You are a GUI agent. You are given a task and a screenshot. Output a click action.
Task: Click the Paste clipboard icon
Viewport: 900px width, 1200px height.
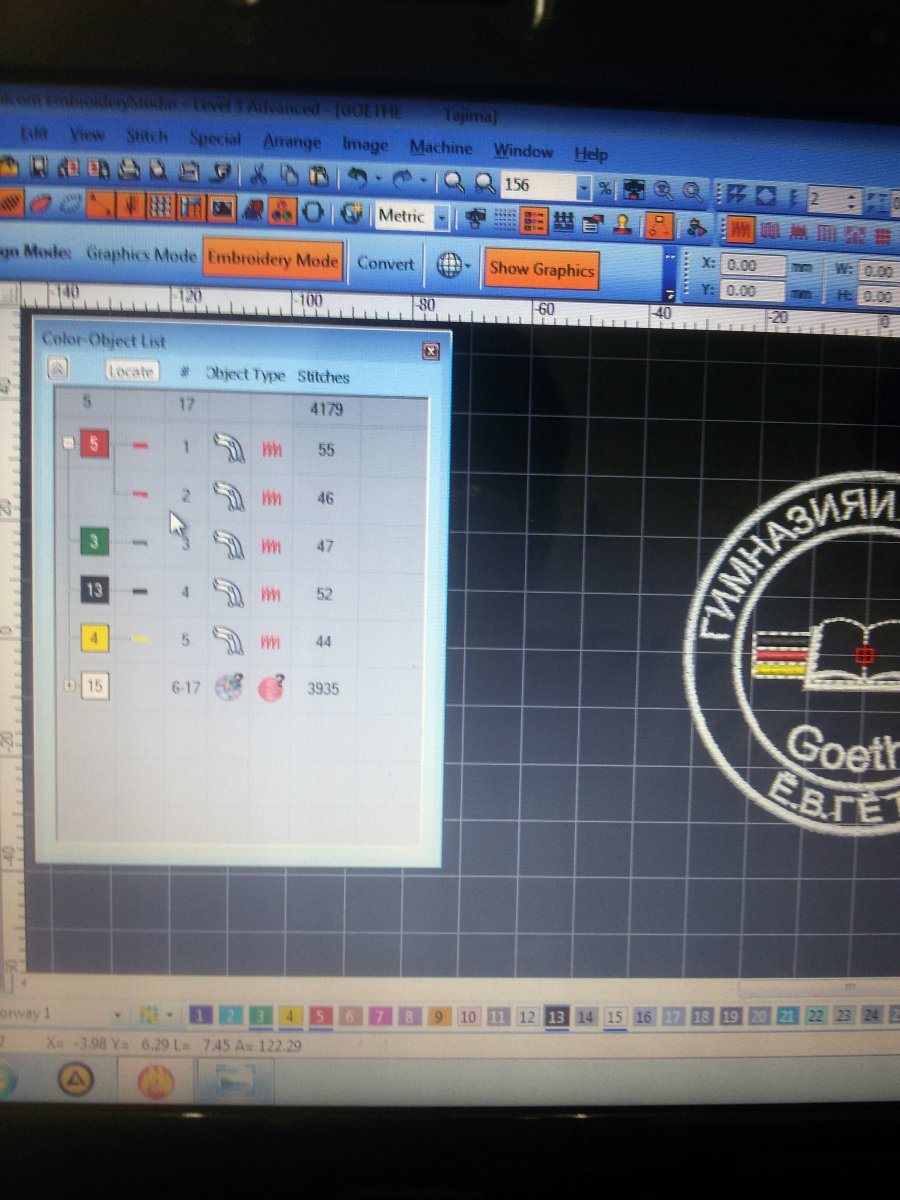318,176
